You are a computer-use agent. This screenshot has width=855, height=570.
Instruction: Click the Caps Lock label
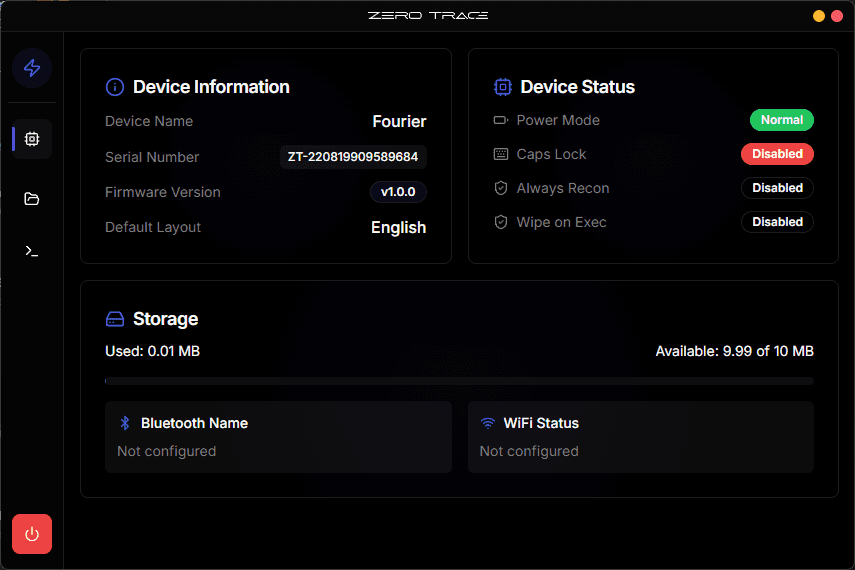pos(551,154)
